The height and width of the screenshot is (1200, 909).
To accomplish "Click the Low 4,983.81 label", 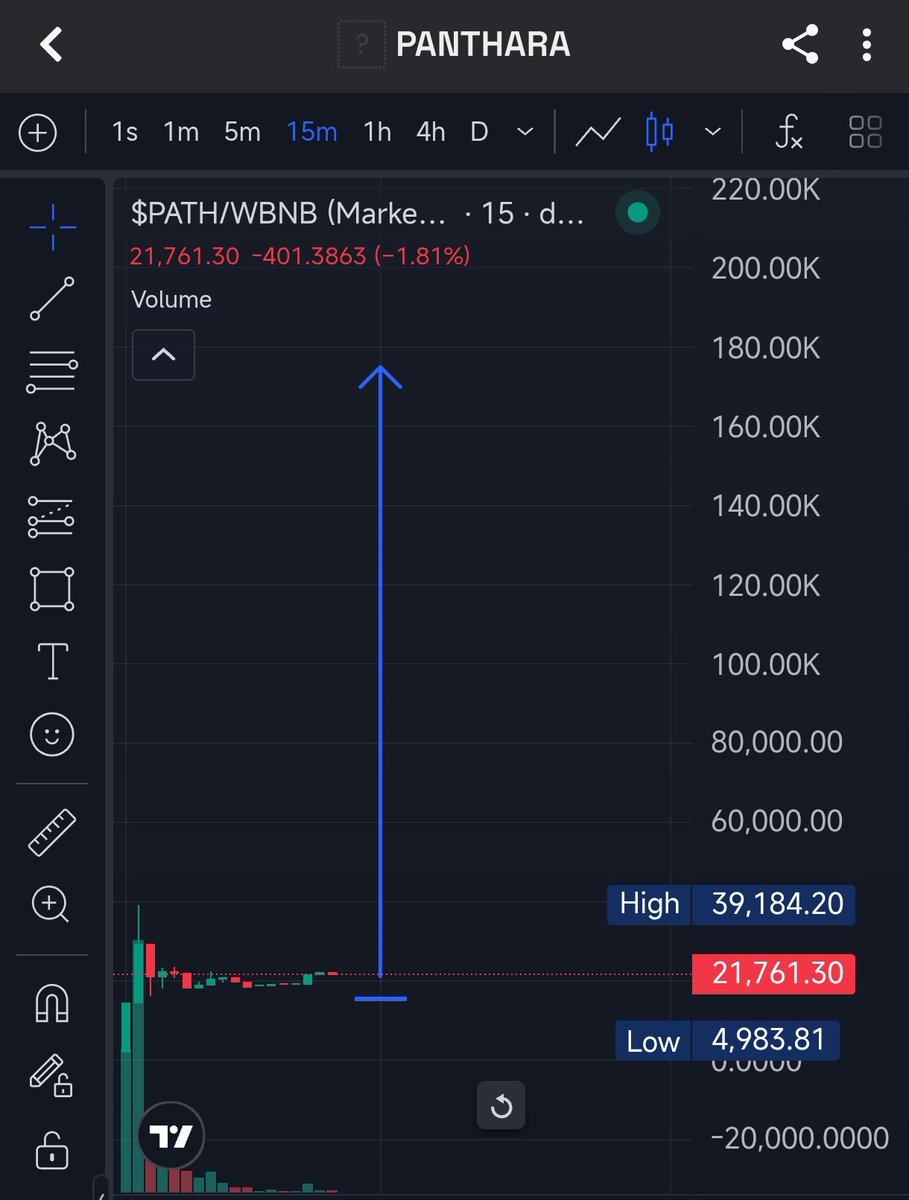I will tap(727, 1041).
